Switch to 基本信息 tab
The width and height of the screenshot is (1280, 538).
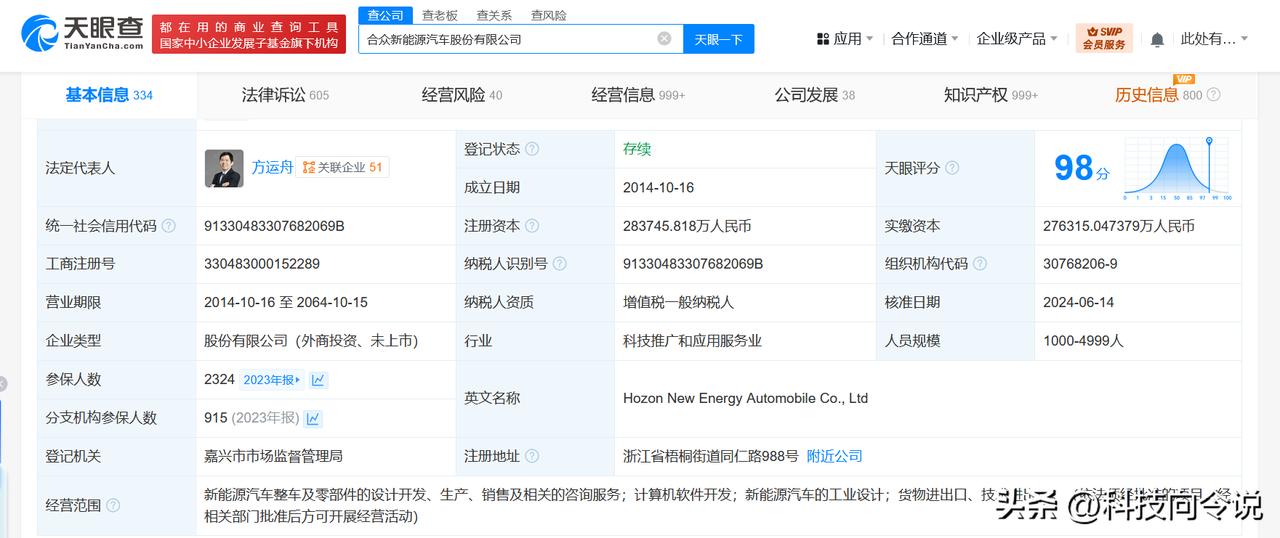click(109, 95)
